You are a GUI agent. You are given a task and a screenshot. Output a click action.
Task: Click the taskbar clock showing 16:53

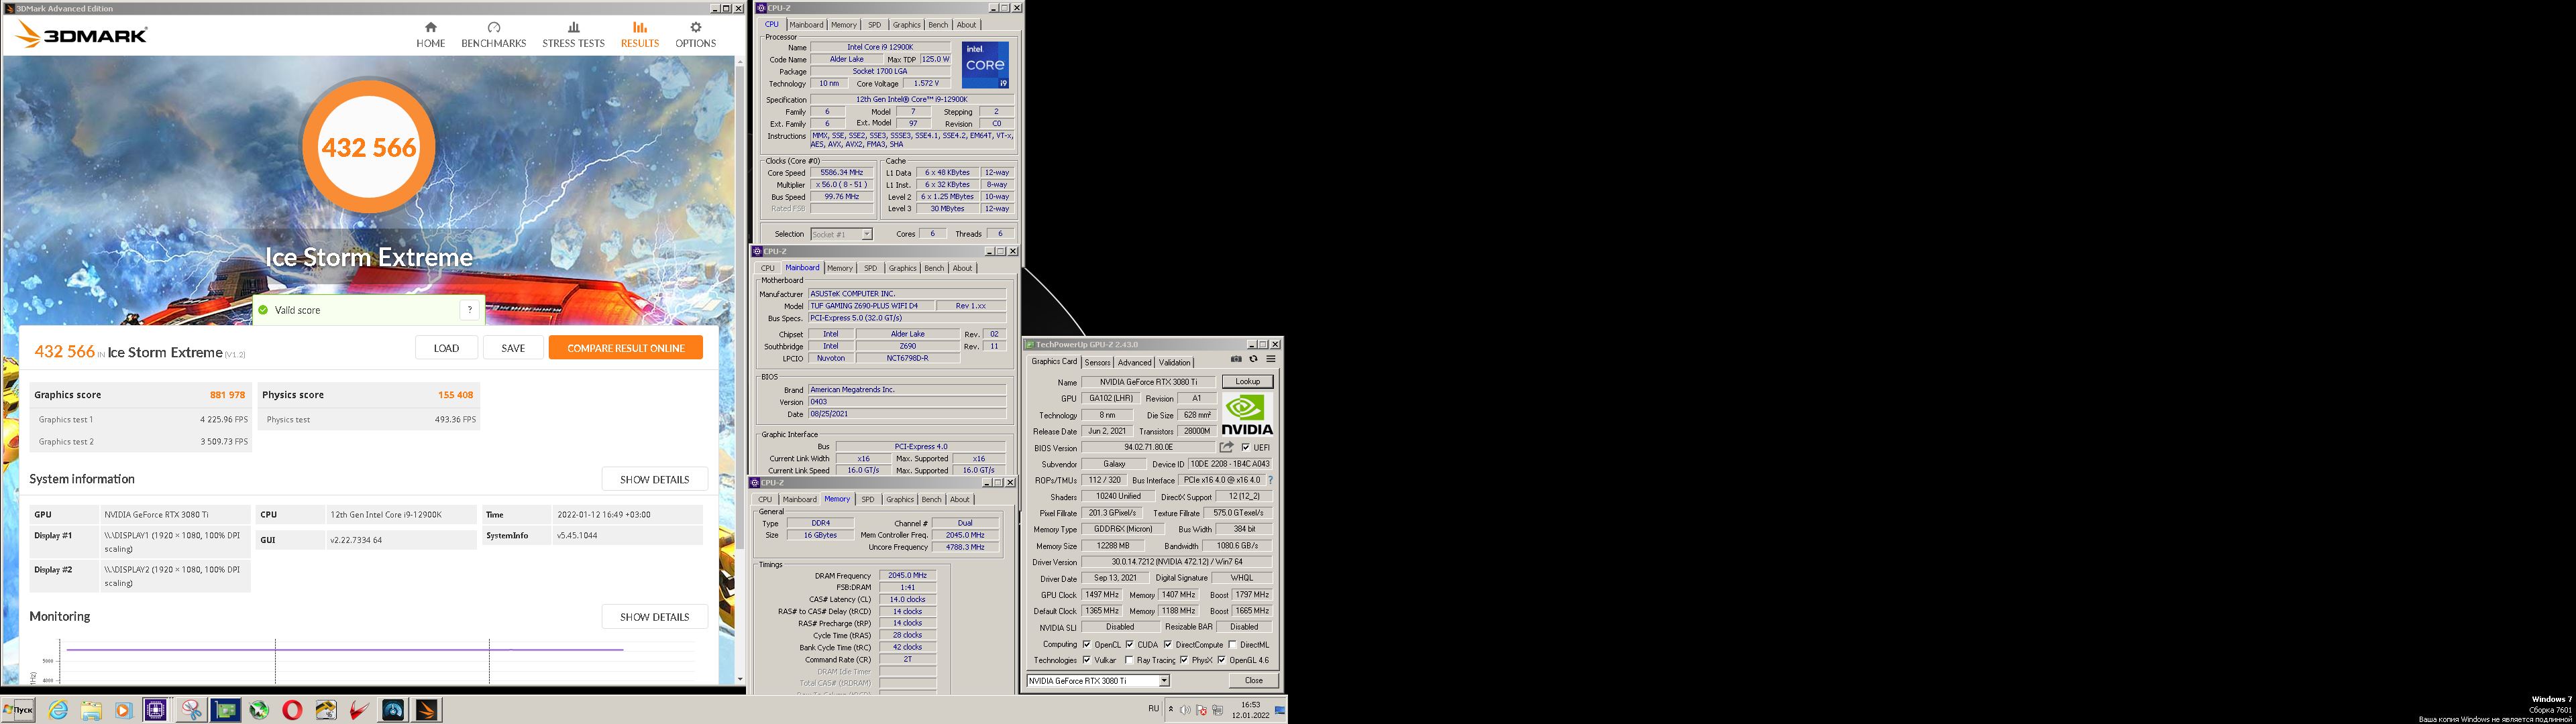pyautogui.click(x=1250, y=710)
